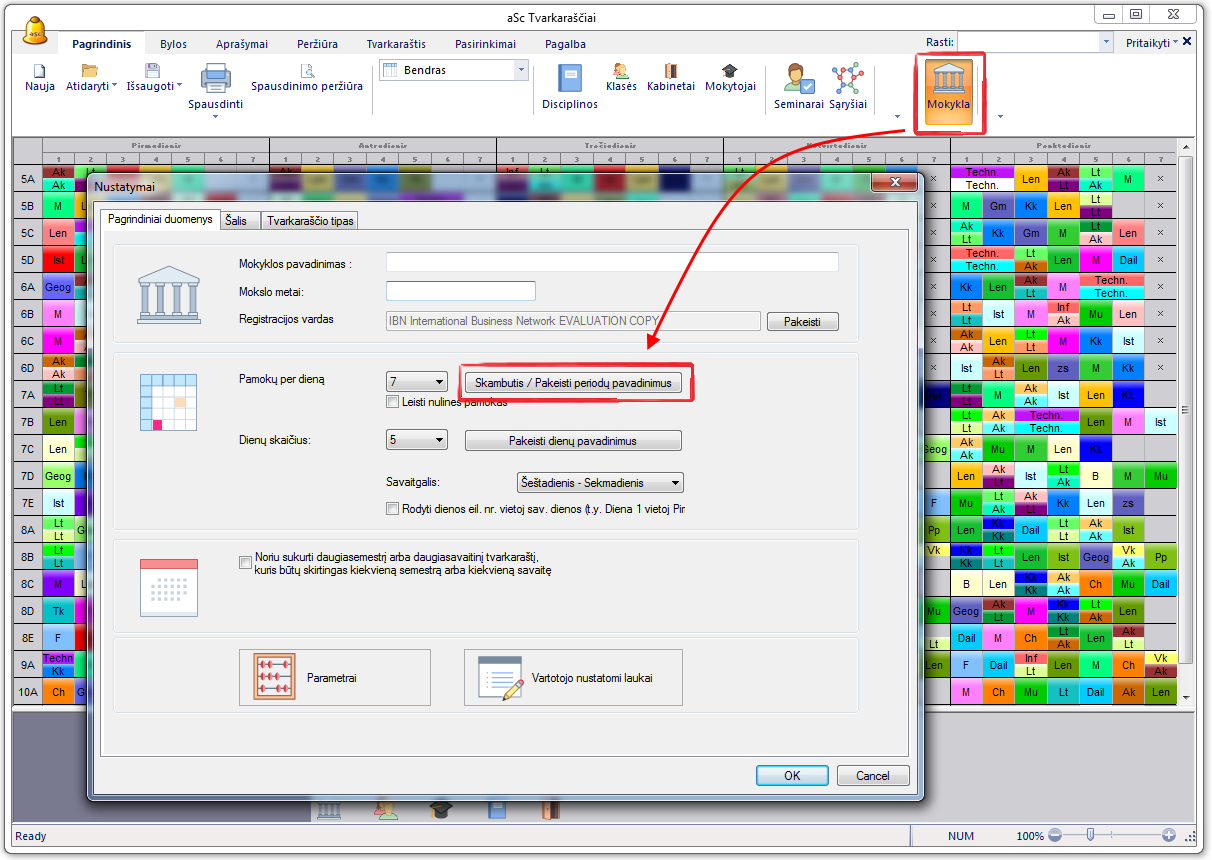Viewport: 1212px width, 860px height.
Task: Enable Leisti nulines pamokas checkbox
Action: (x=393, y=402)
